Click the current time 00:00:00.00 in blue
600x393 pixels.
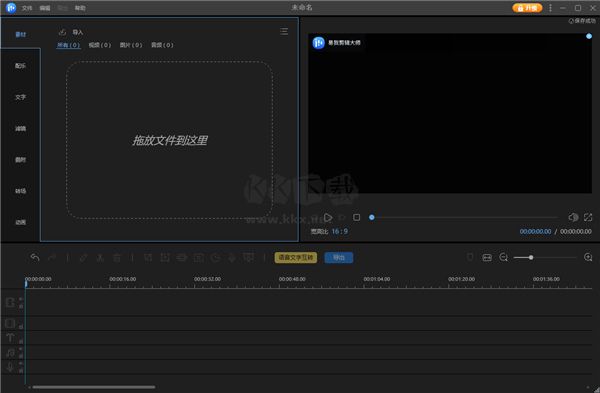[535, 232]
